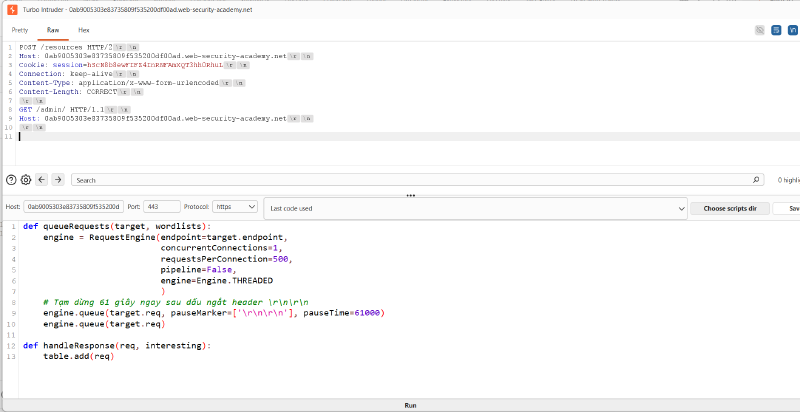
Task: Switch to the Hex tab
Action: (84, 30)
